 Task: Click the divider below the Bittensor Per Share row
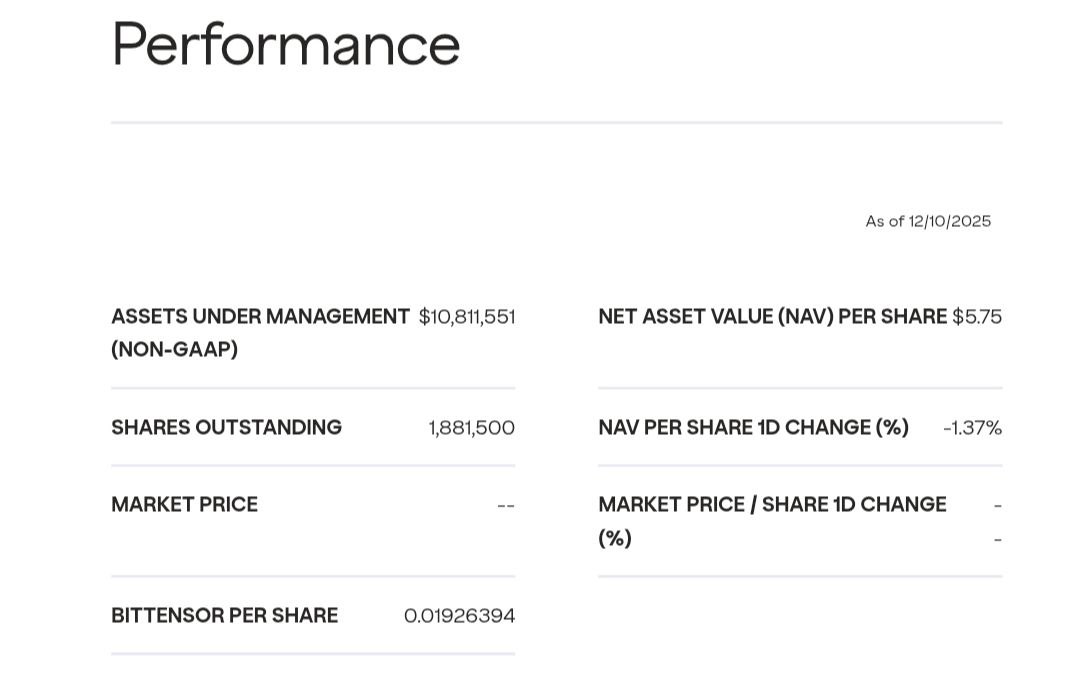[x=313, y=654]
